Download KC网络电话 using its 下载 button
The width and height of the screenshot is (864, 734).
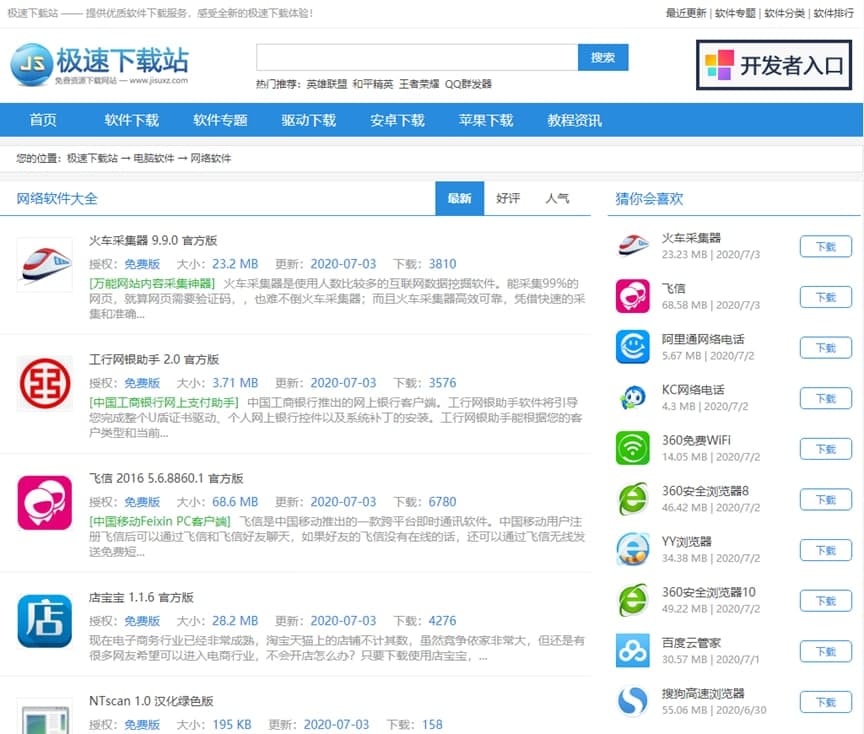point(825,398)
